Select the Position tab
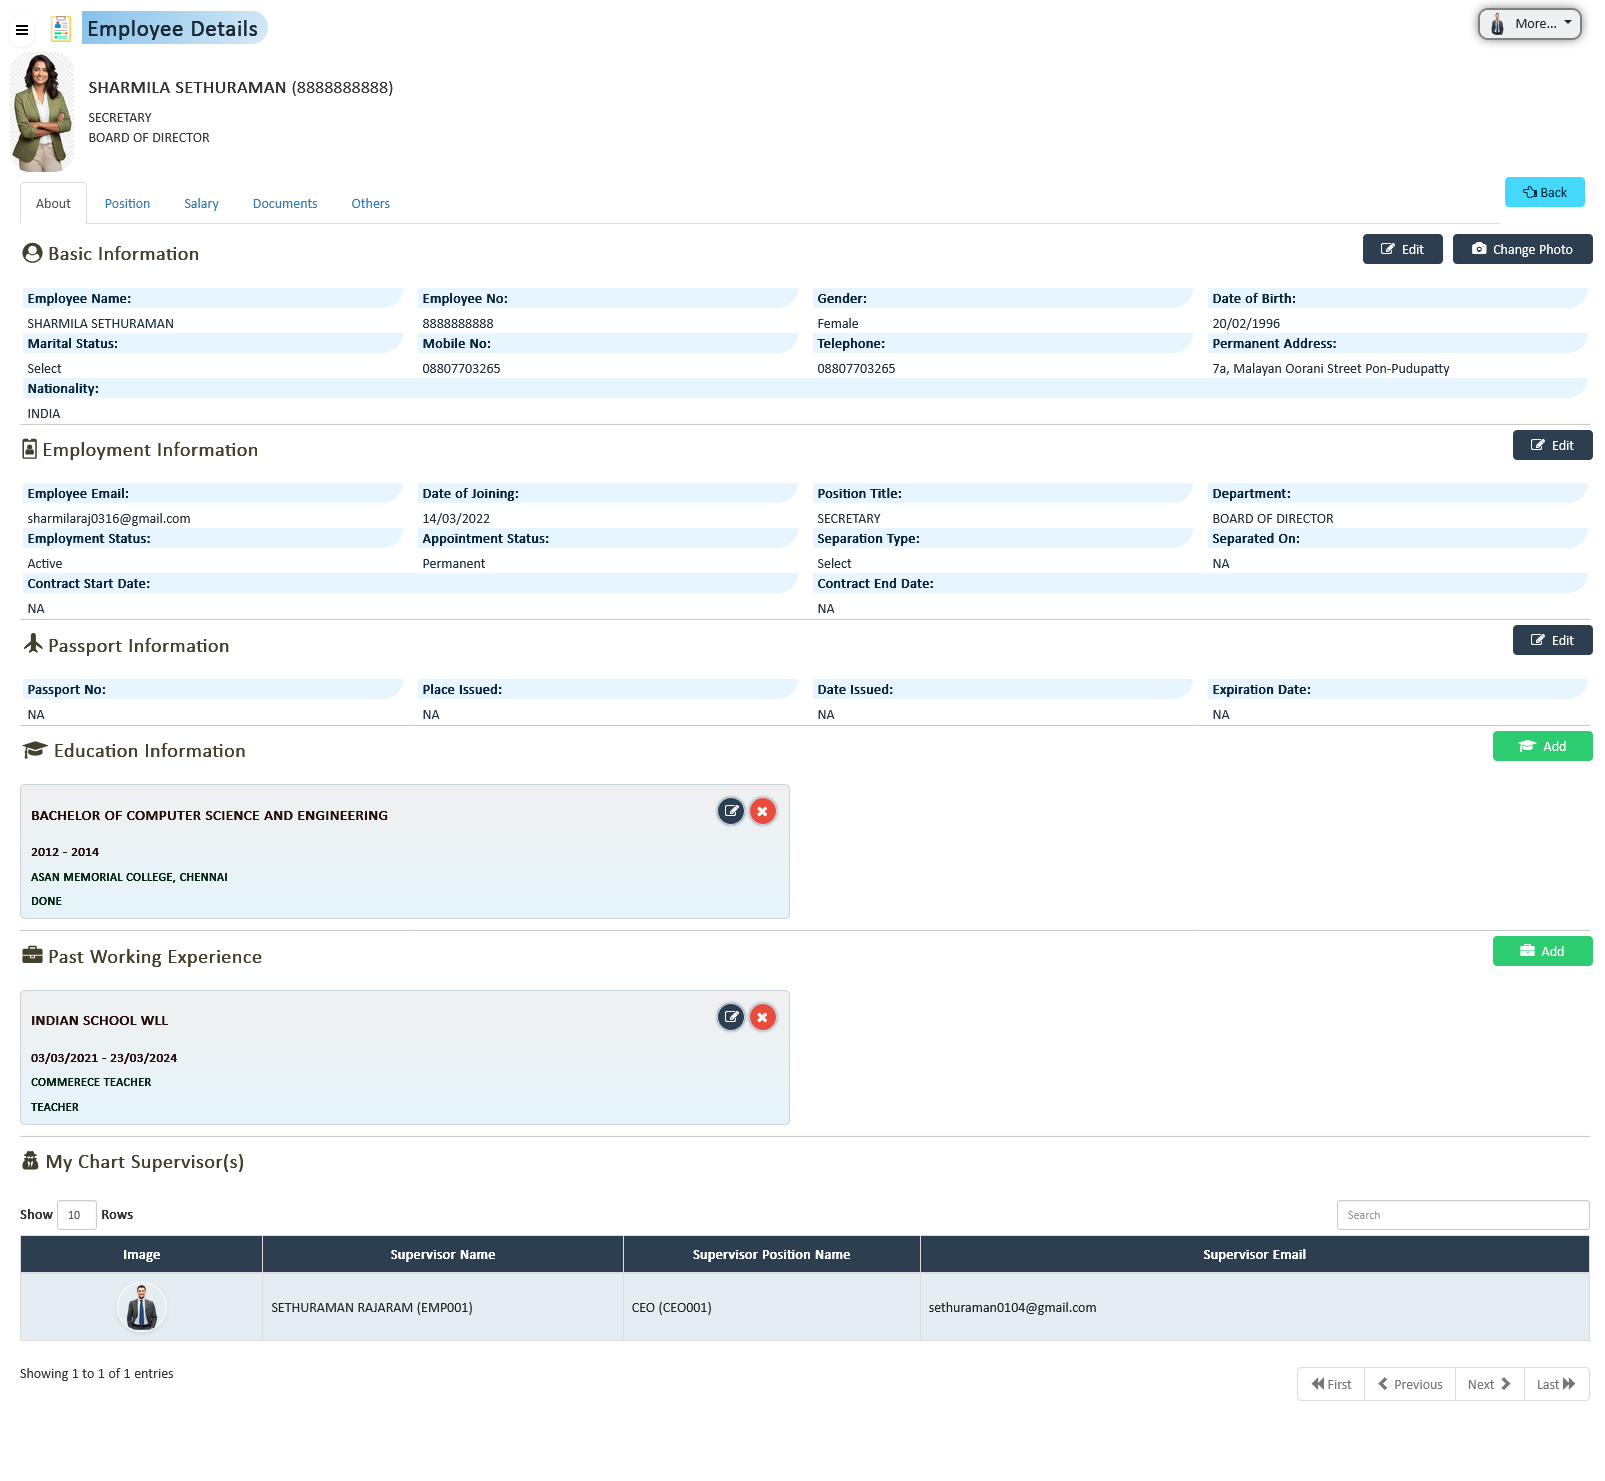 tap(127, 203)
